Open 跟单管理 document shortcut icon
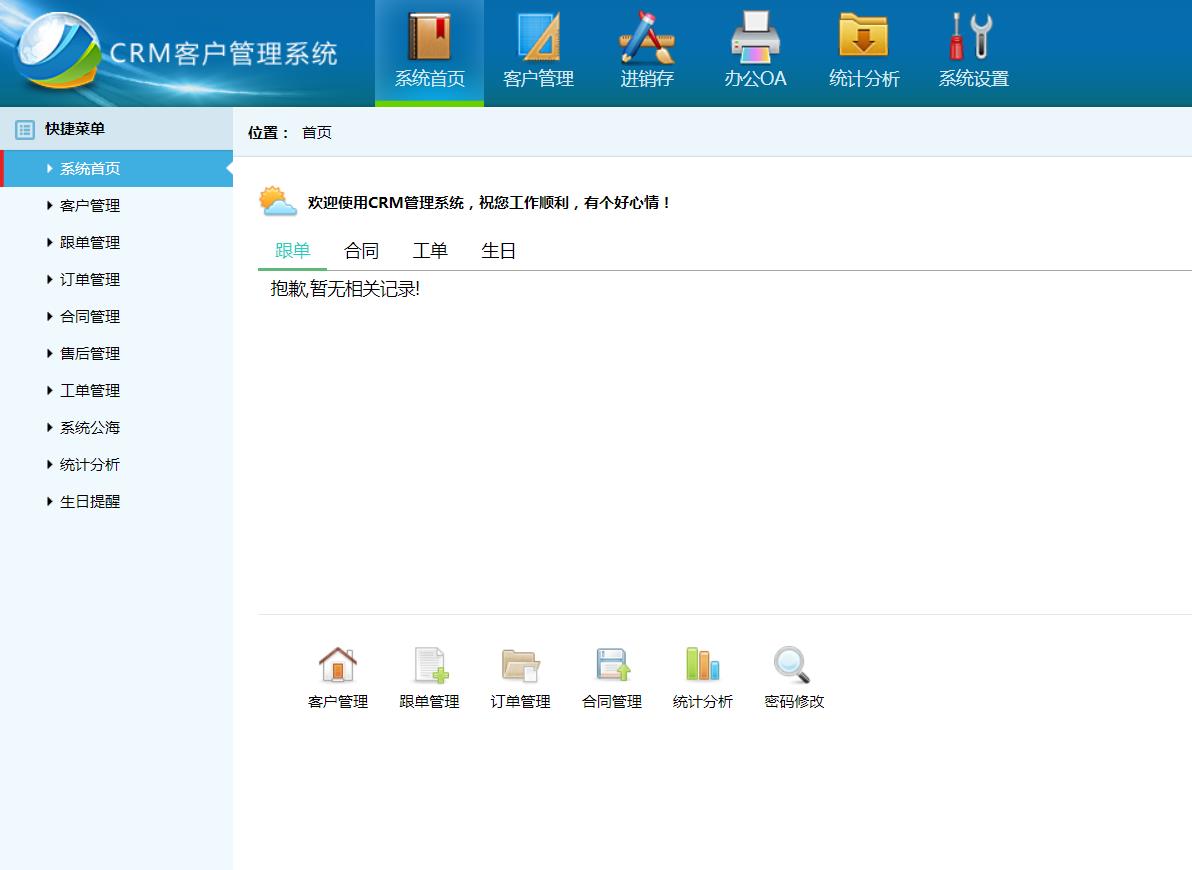 coord(431,664)
